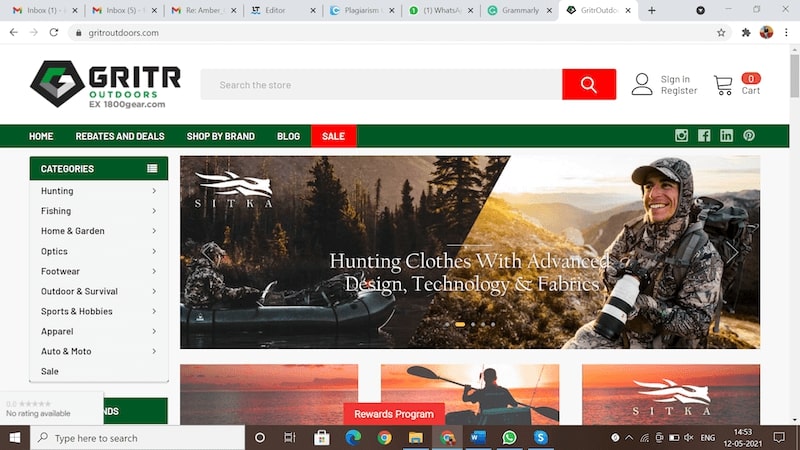Click in the Search the store field
Screen dimensions: 800x450
point(381,84)
